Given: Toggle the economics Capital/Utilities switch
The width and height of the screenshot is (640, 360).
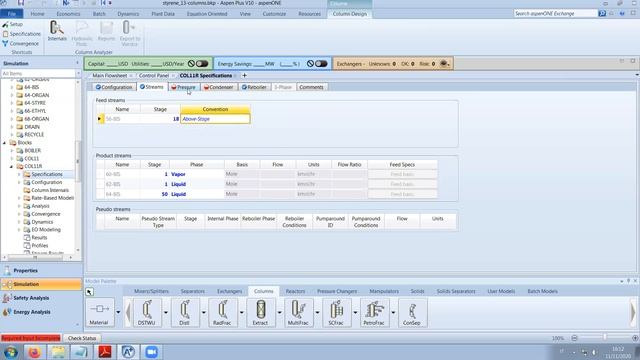Looking at the screenshot, I should [x=202, y=64].
